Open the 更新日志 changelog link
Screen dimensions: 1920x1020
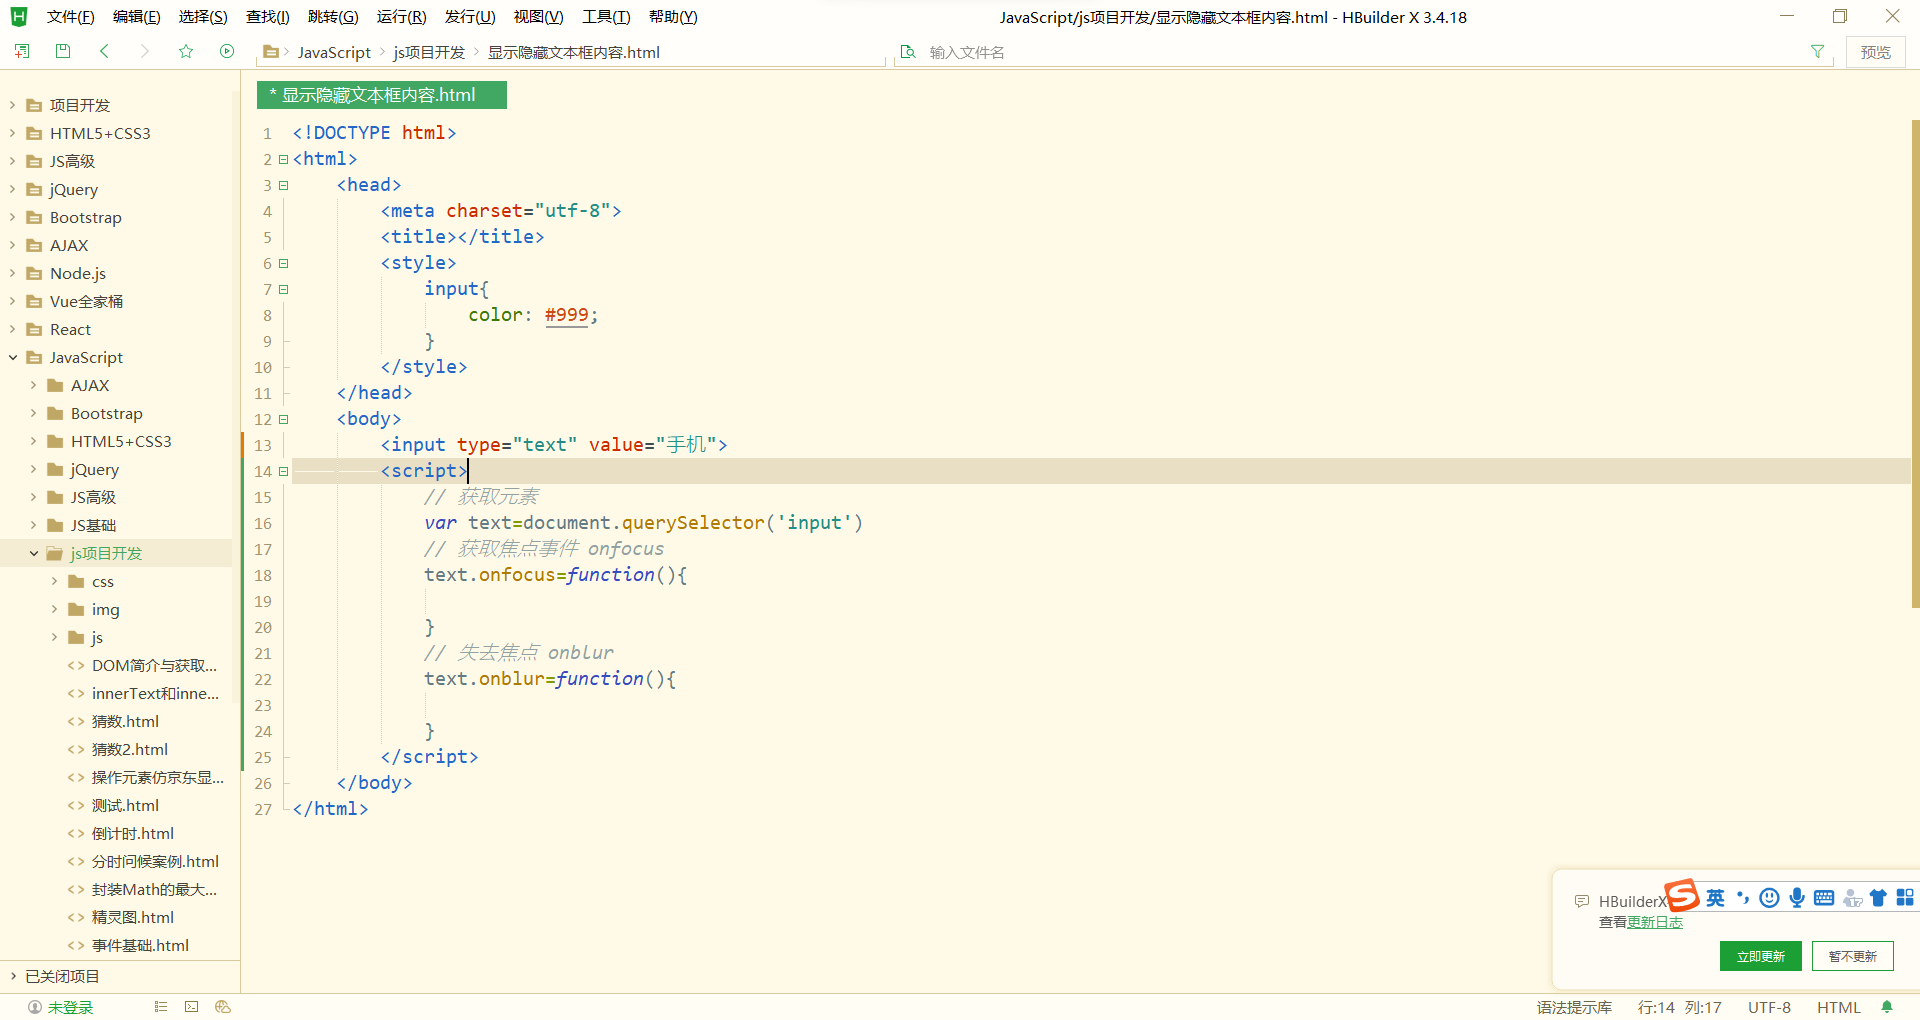click(x=1656, y=922)
